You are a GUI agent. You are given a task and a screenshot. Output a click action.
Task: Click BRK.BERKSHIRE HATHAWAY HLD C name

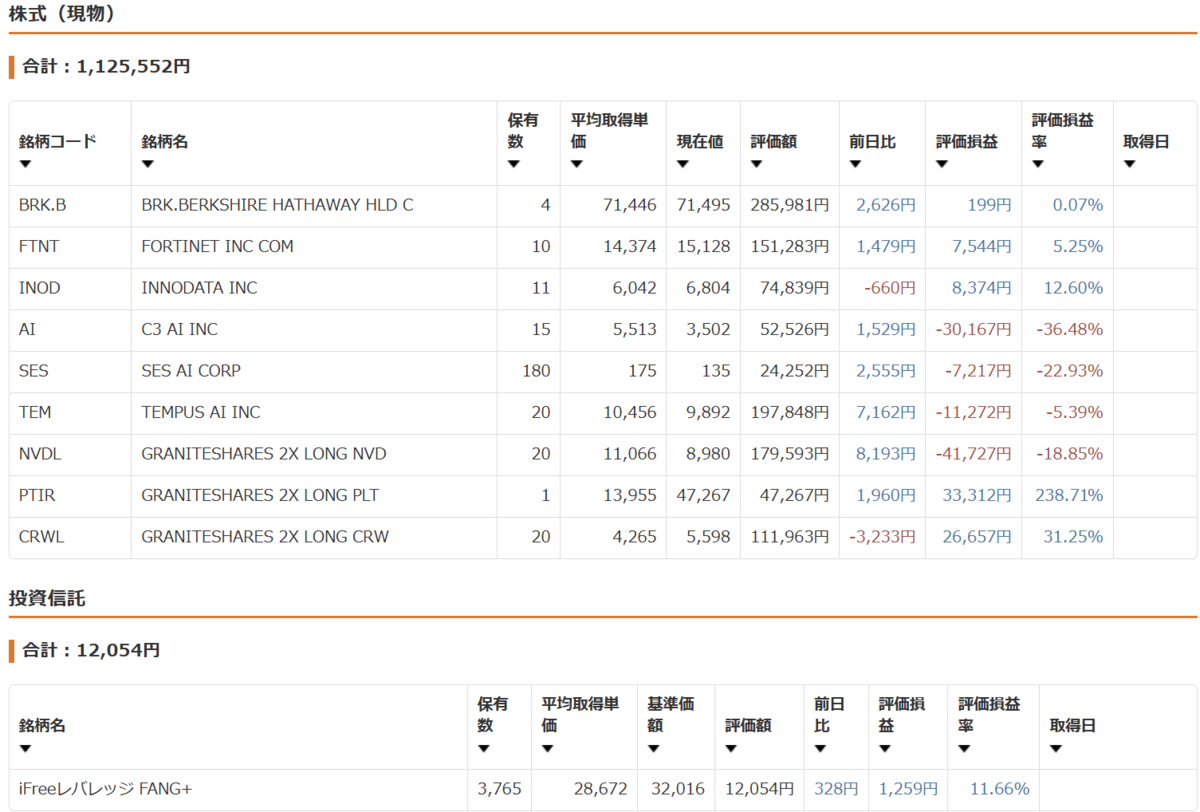coord(277,205)
